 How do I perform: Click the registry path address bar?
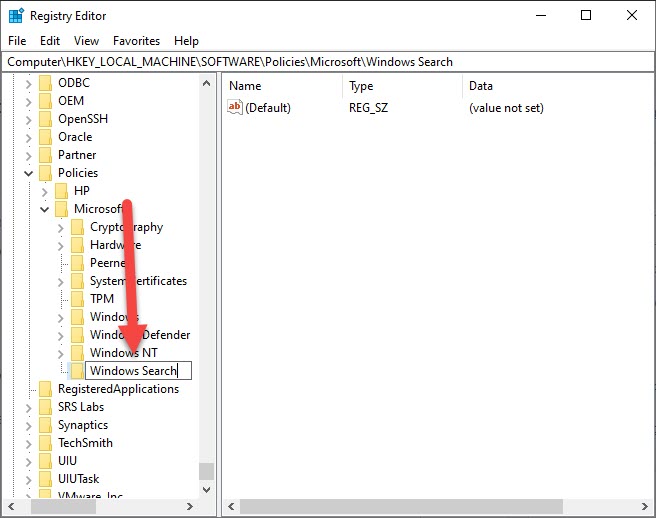(327, 61)
